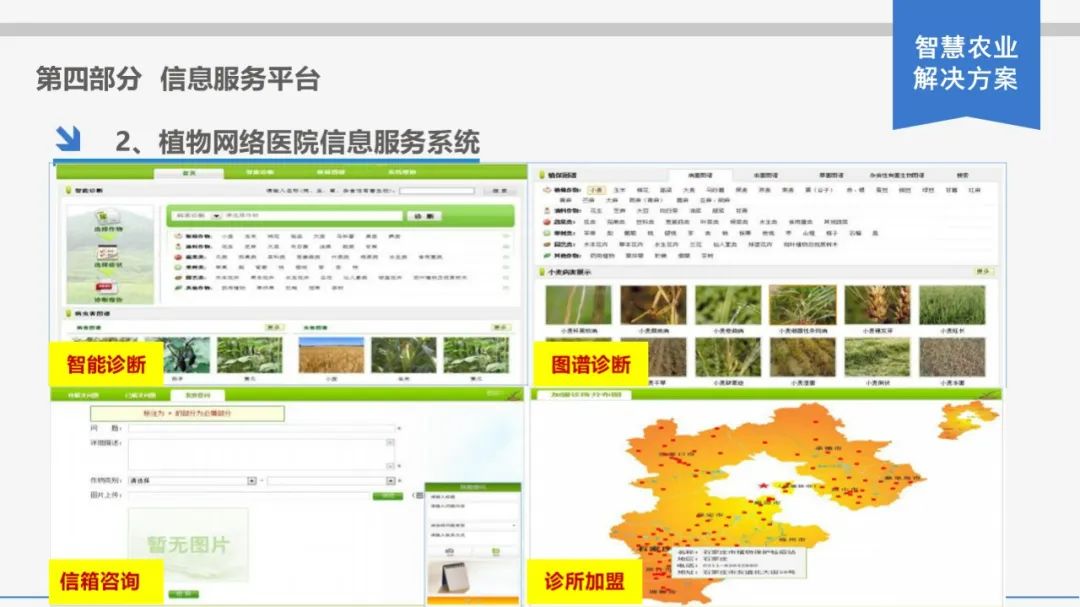Click scroll up arrow of 详细描述 text area
This screenshot has width=1080, height=607.
[391, 443]
